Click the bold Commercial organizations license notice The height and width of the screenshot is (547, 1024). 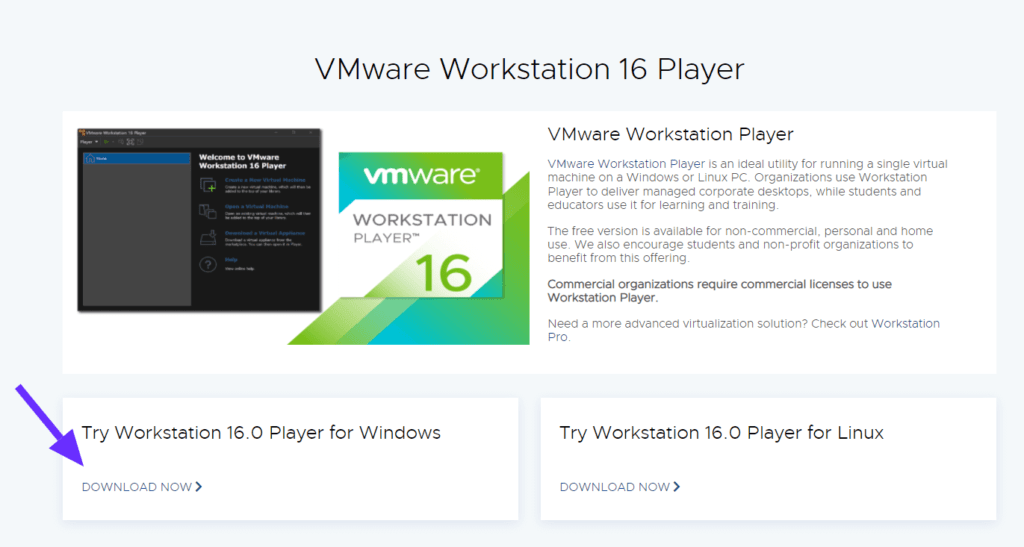click(x=719, y=290)
